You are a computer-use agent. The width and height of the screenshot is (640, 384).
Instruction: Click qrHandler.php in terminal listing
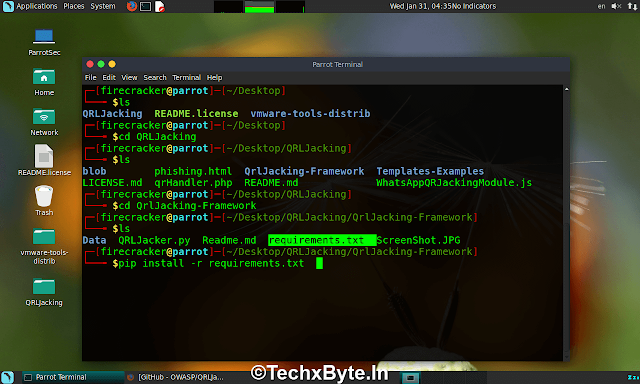[193, 182]
